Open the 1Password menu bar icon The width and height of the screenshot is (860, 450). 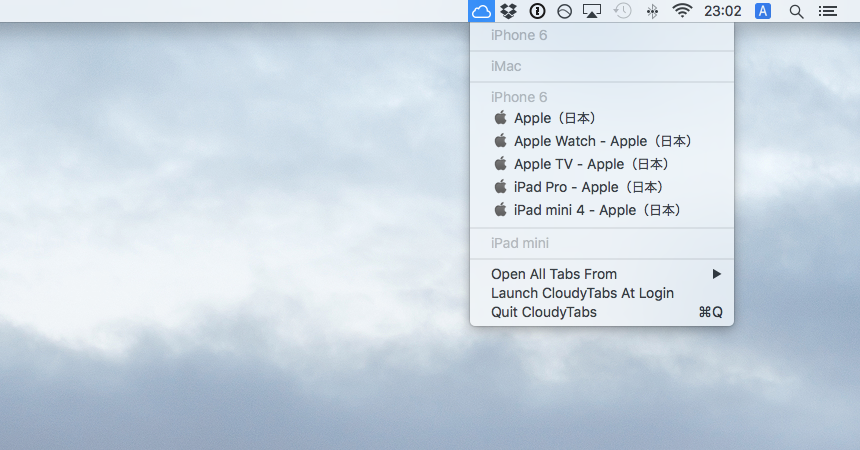537,11
